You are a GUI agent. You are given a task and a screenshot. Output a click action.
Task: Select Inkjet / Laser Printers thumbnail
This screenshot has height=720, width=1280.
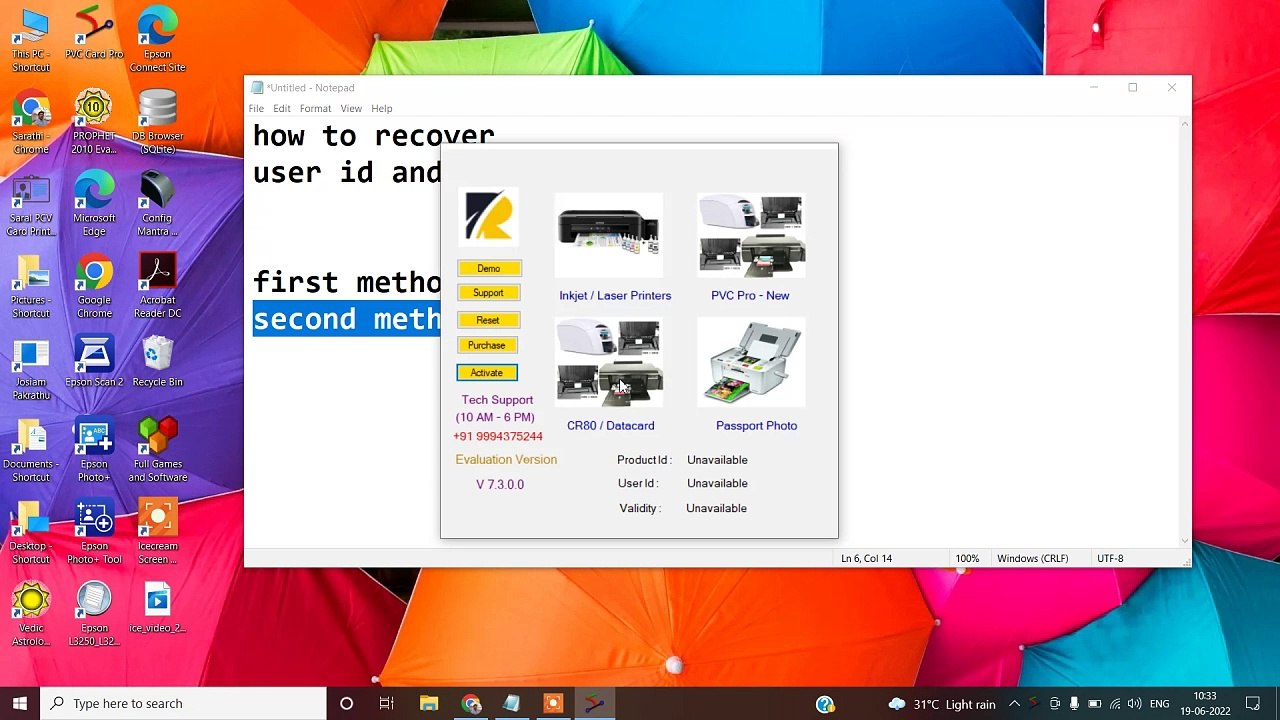609,234
